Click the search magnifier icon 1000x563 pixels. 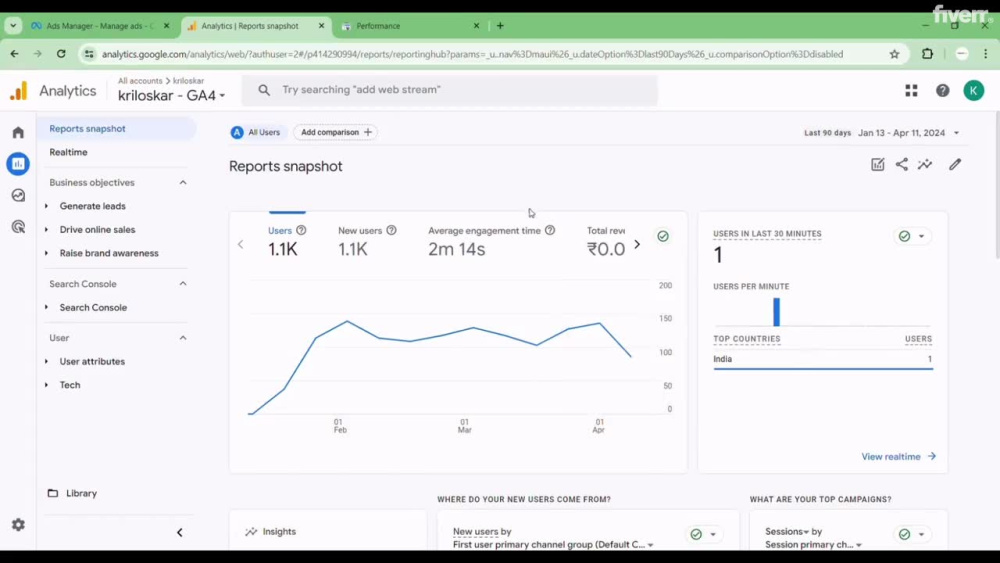264,90
